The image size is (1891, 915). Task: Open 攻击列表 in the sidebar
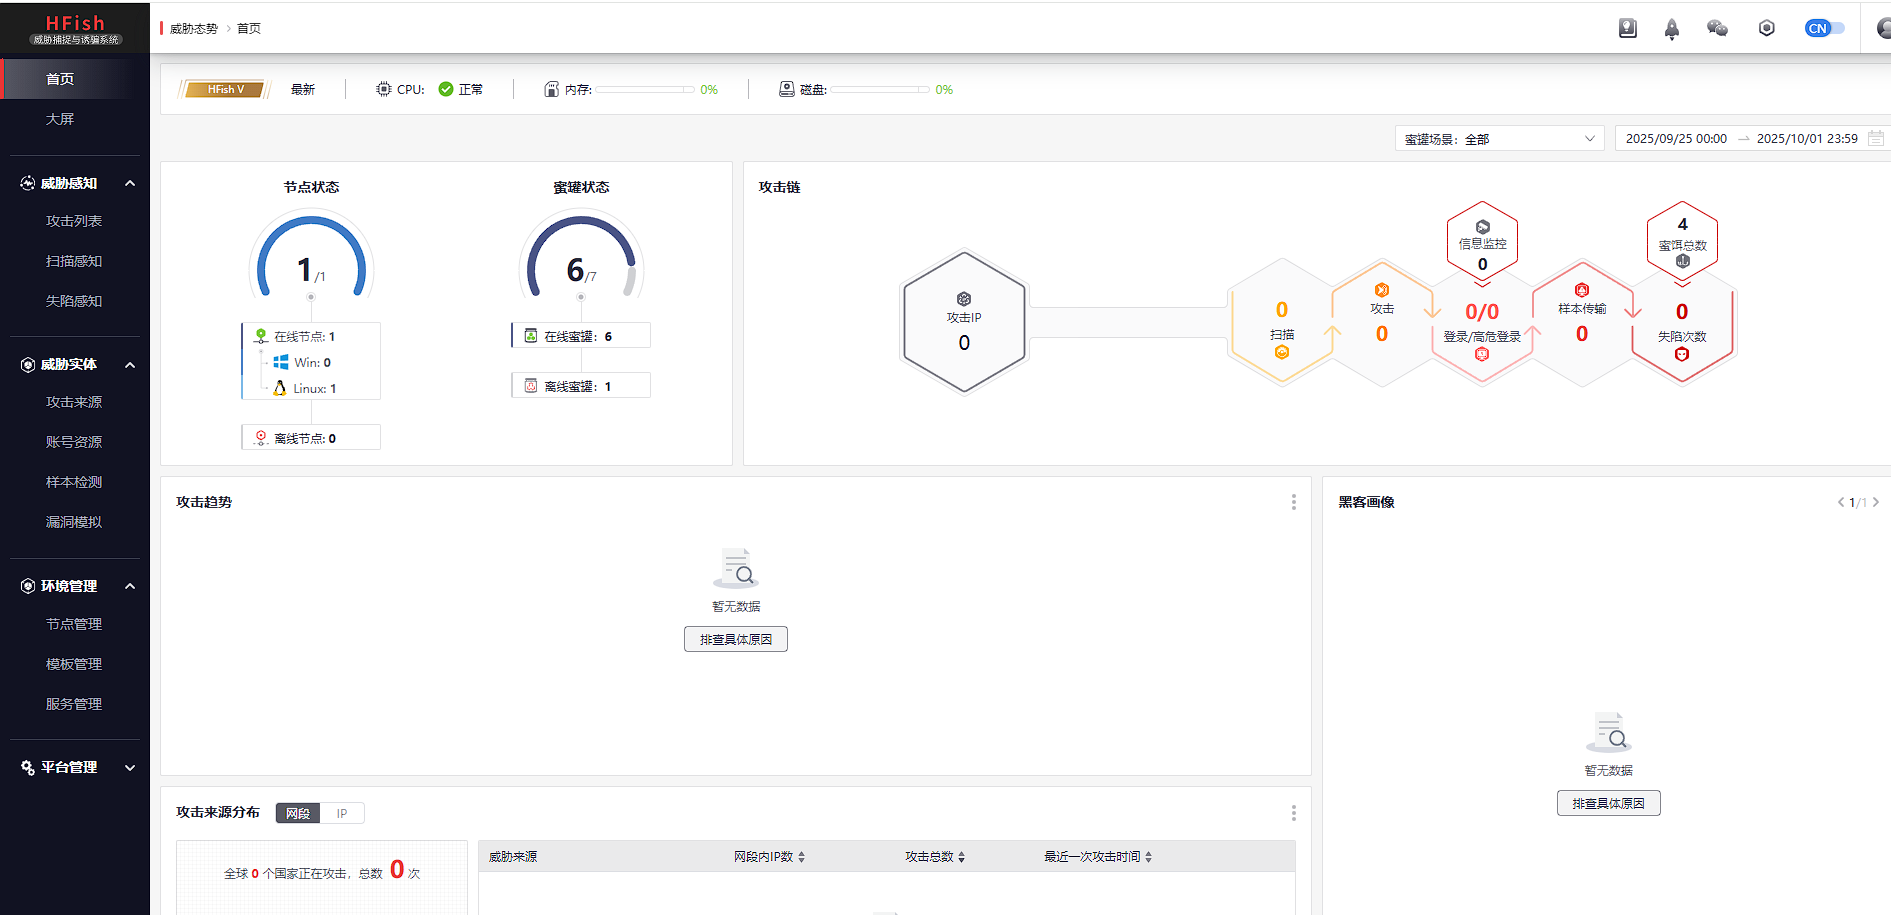click(74, 221)
